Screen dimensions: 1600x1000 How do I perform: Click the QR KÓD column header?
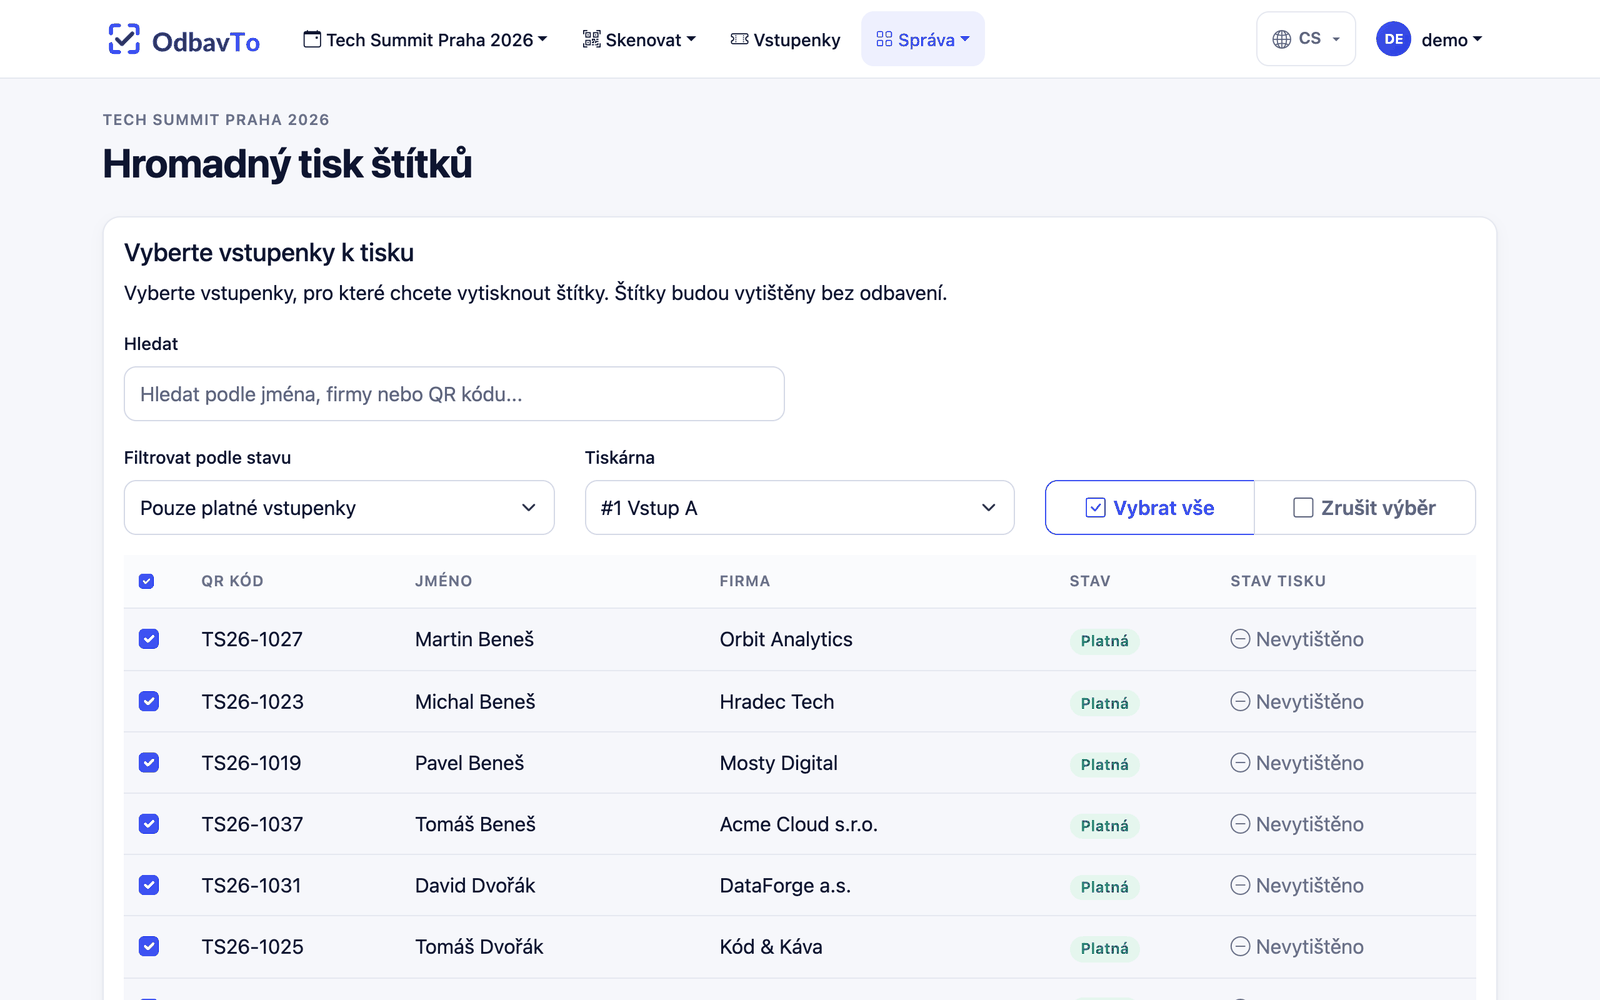coord(232,581)
